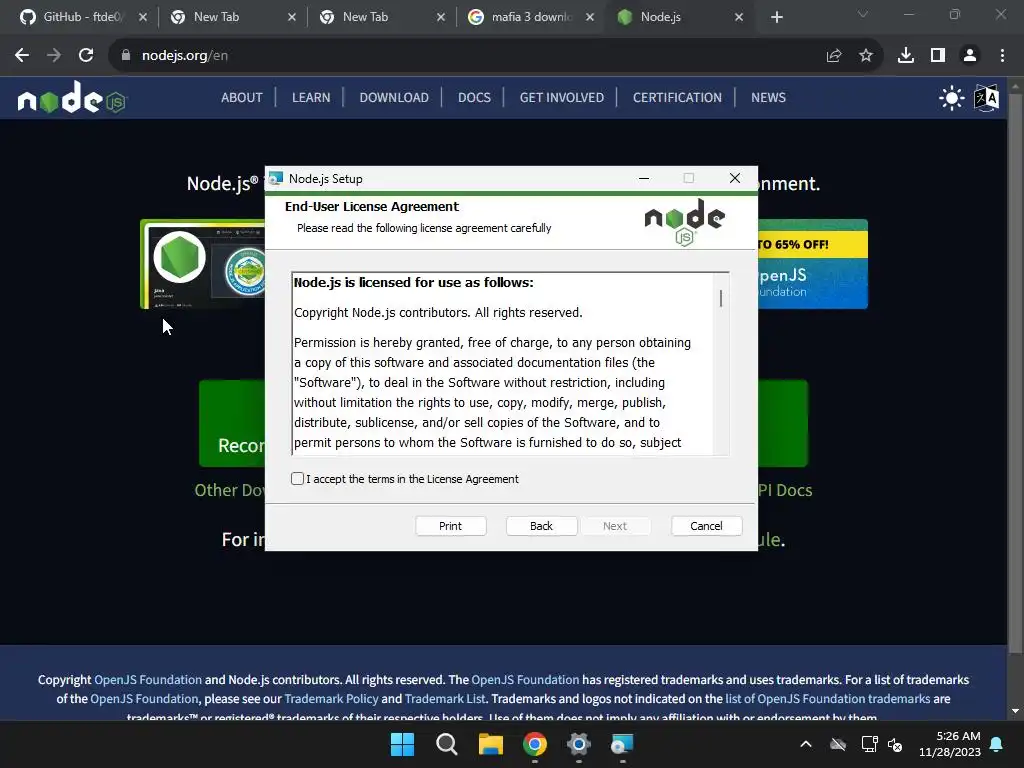Open the tab search chevron in title bar
Image resolution: width=1024 pixels, height=768 pixels.
[863, 14]
